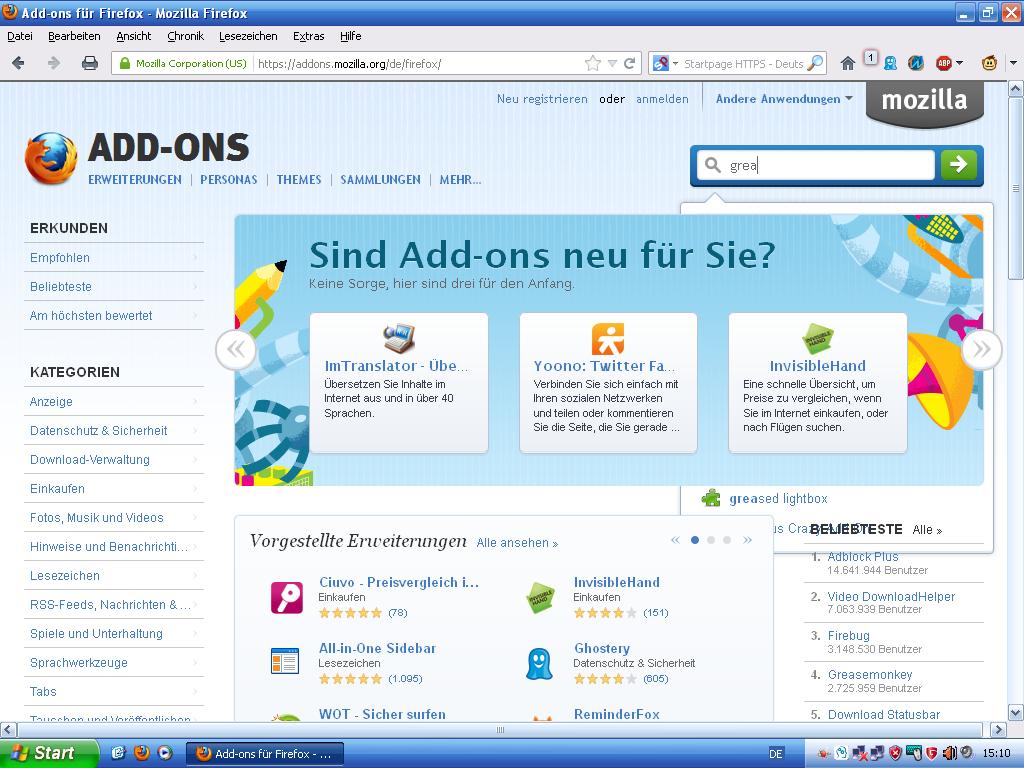Click the address bar URL field
1024x768 pixels.
[x=418, y=63]
